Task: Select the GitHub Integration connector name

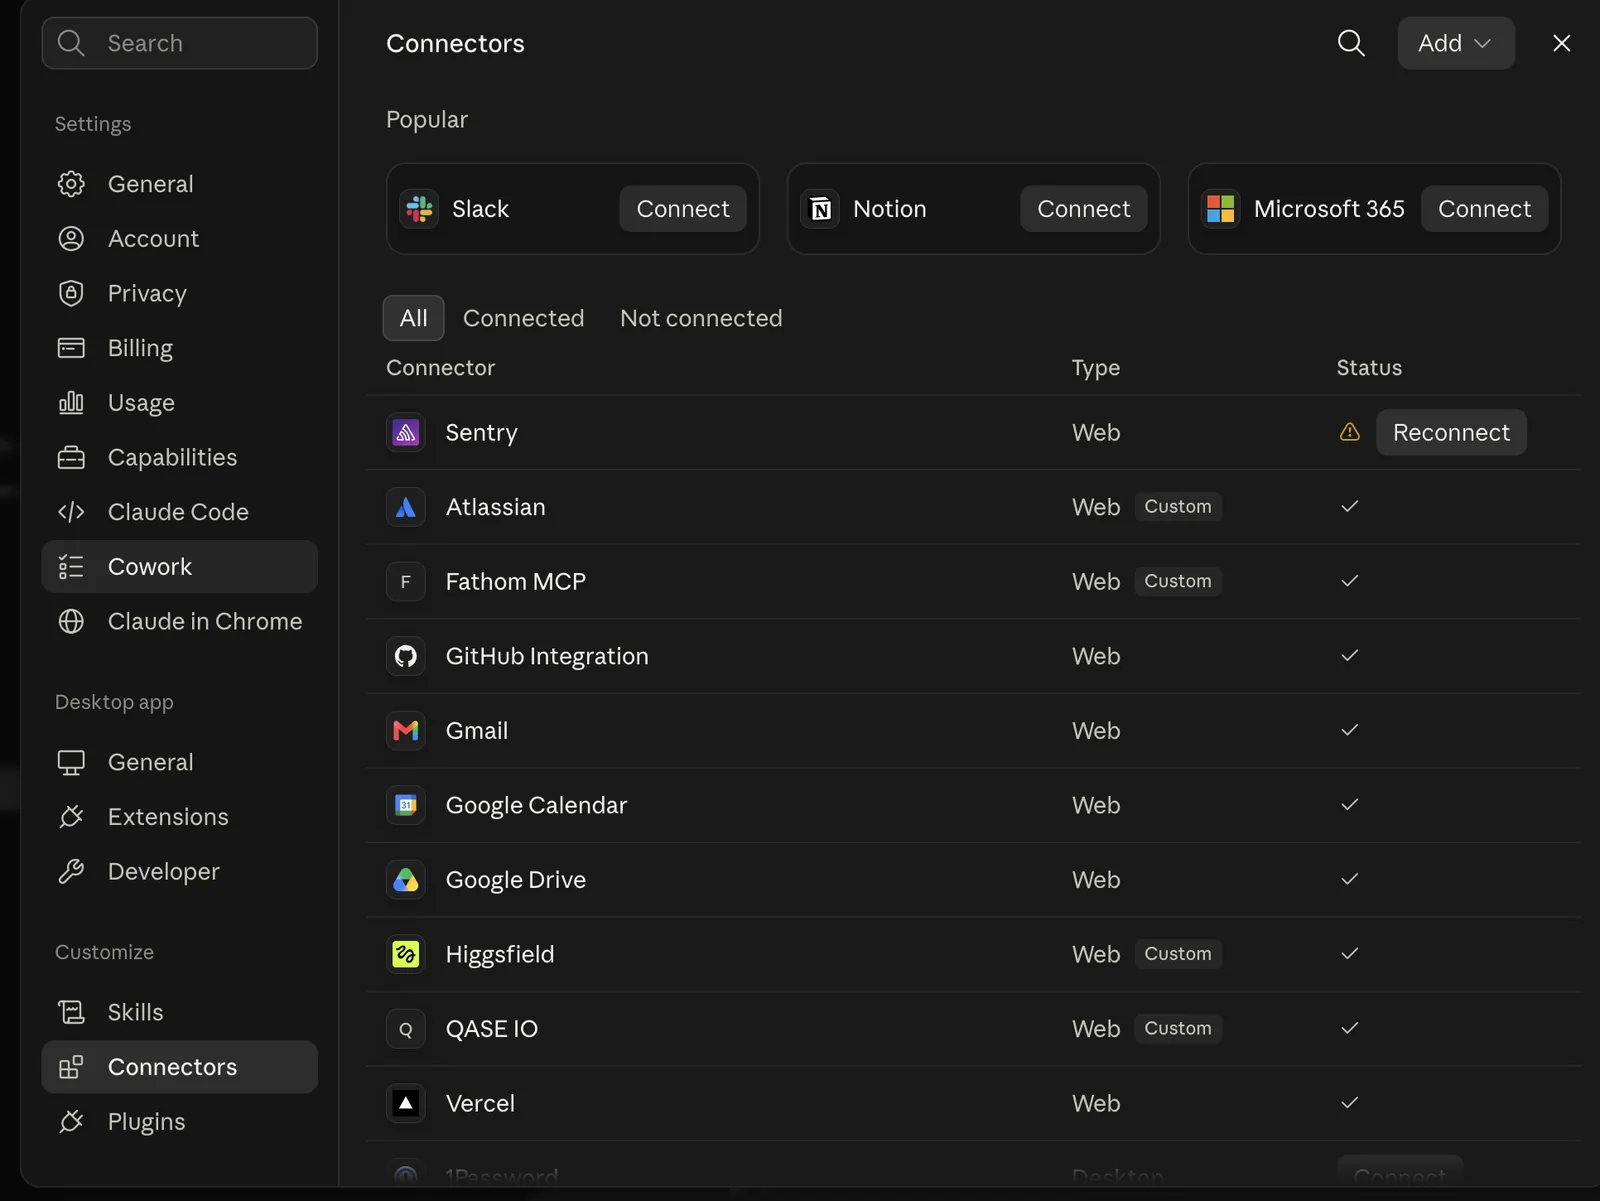Action: (547, 656)
